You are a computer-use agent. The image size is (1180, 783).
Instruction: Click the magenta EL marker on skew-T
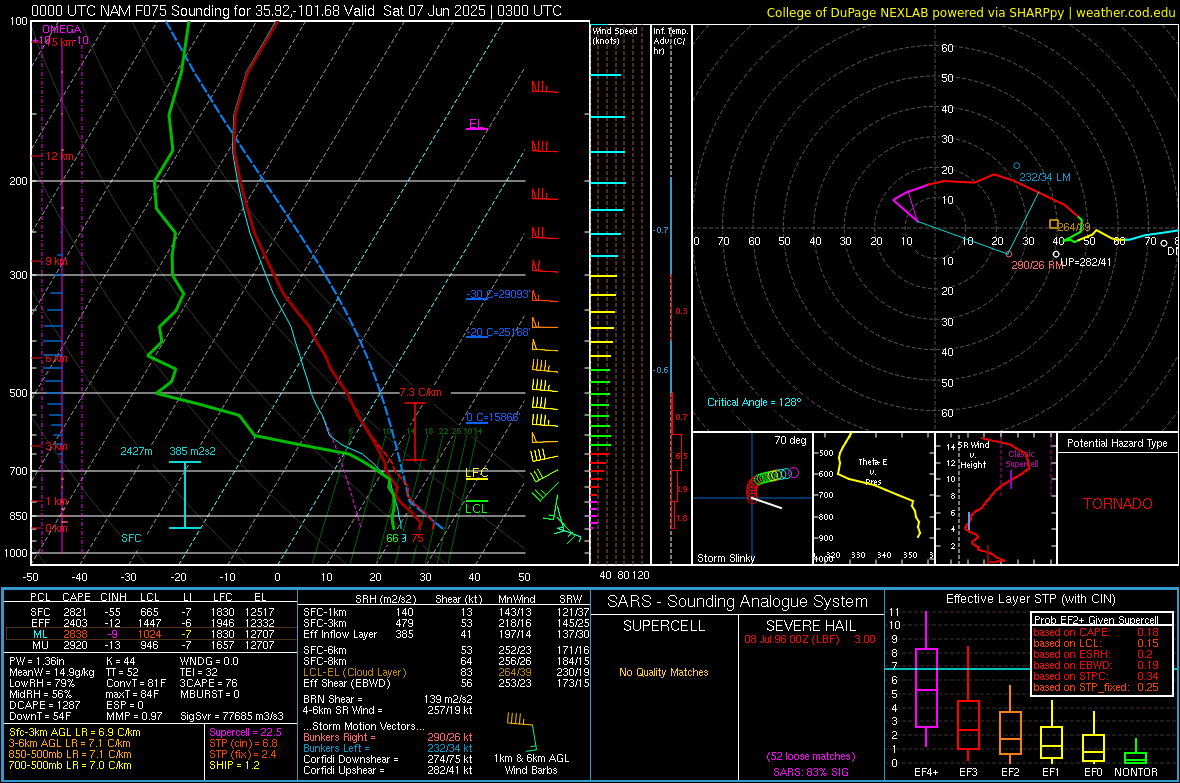pos(476,124)
